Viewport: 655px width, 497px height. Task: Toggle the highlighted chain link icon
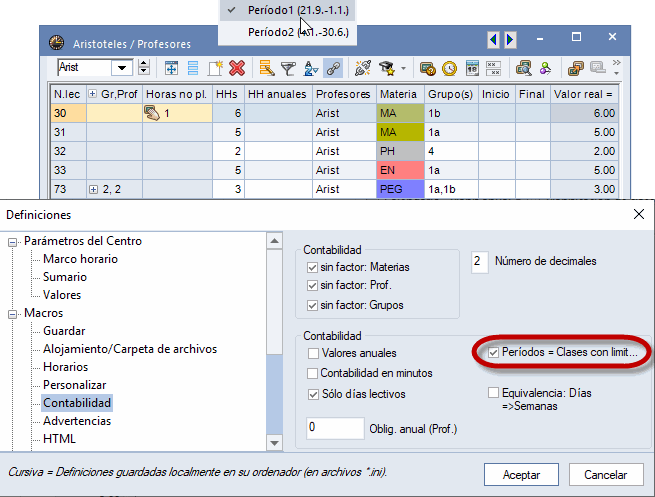[x=333, y=68]
